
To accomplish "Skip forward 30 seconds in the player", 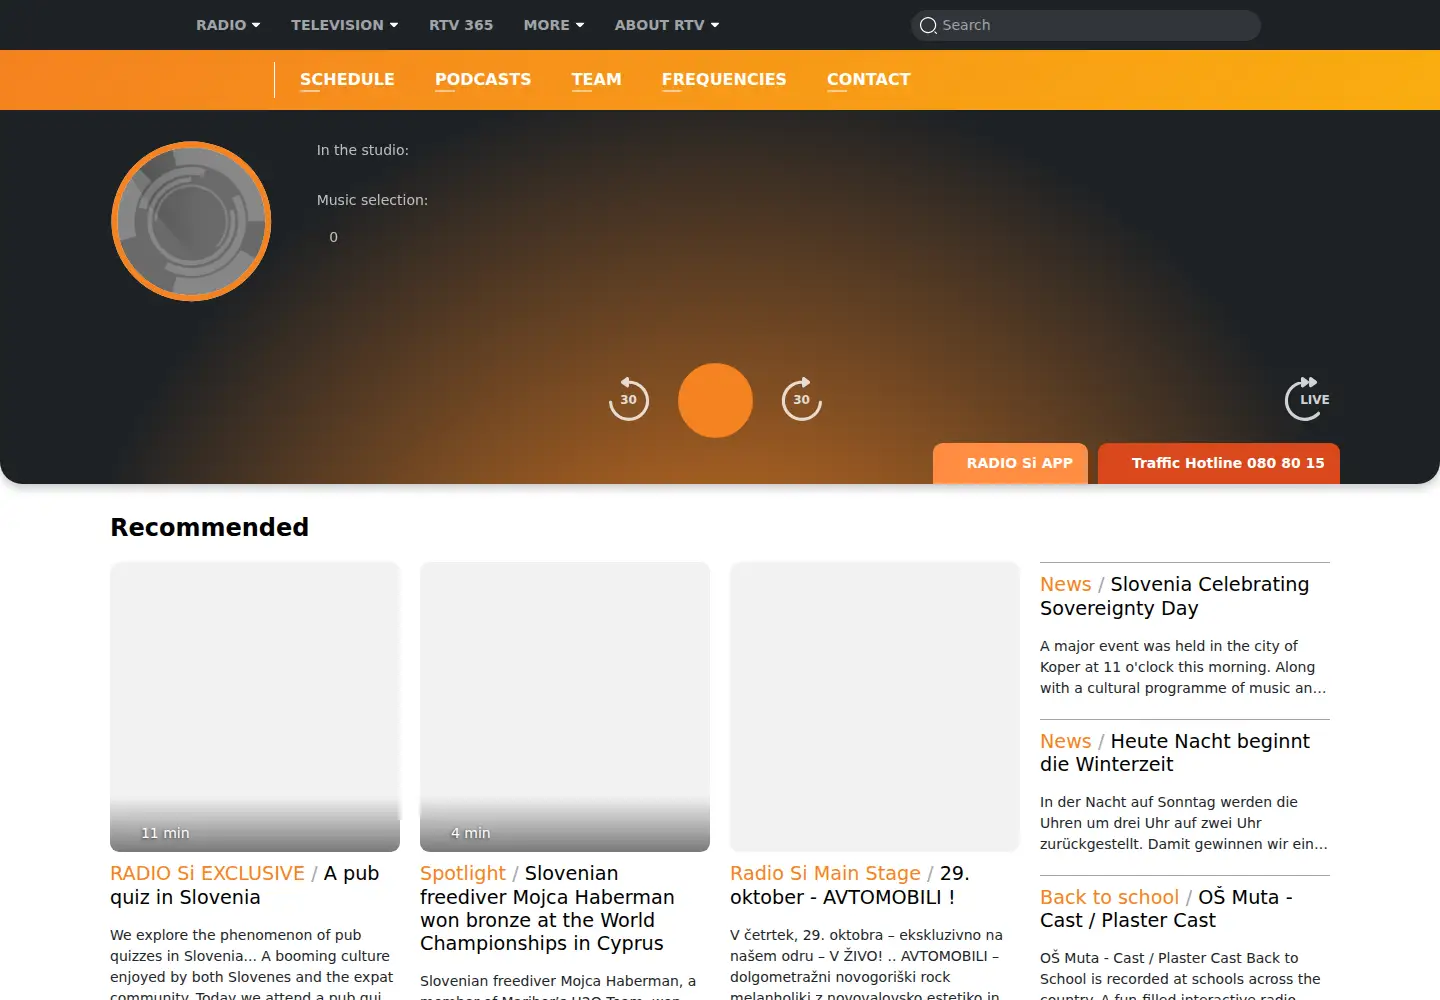I will (801, 399).
